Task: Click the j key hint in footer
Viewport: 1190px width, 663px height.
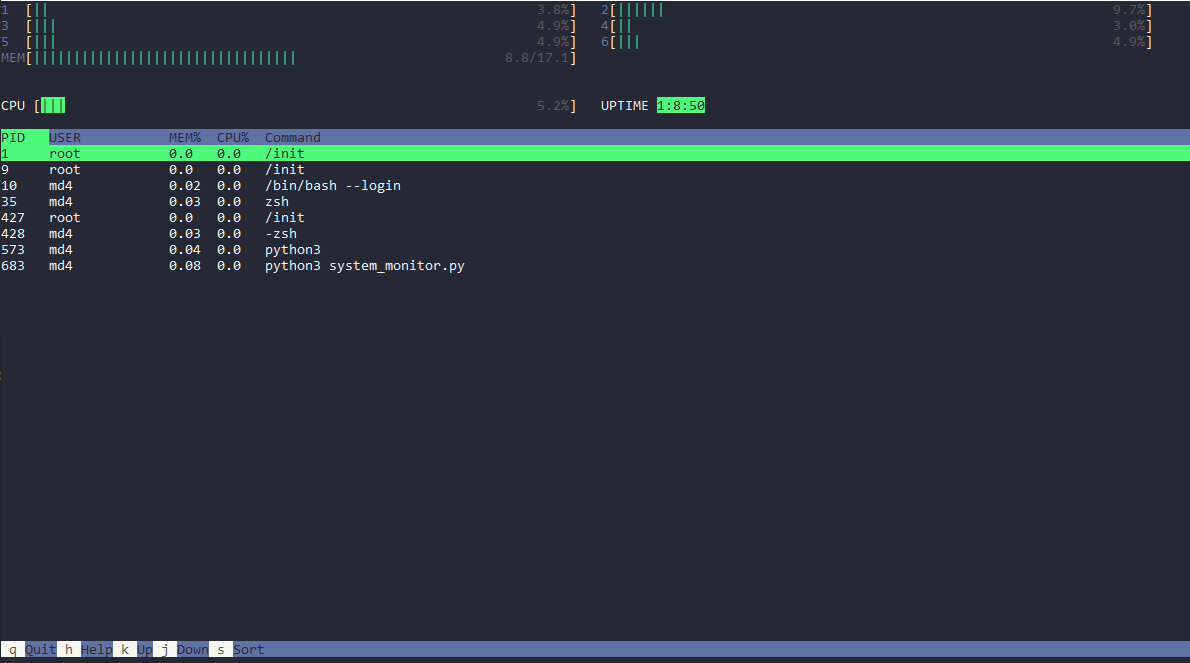Action: click(165, 649)
